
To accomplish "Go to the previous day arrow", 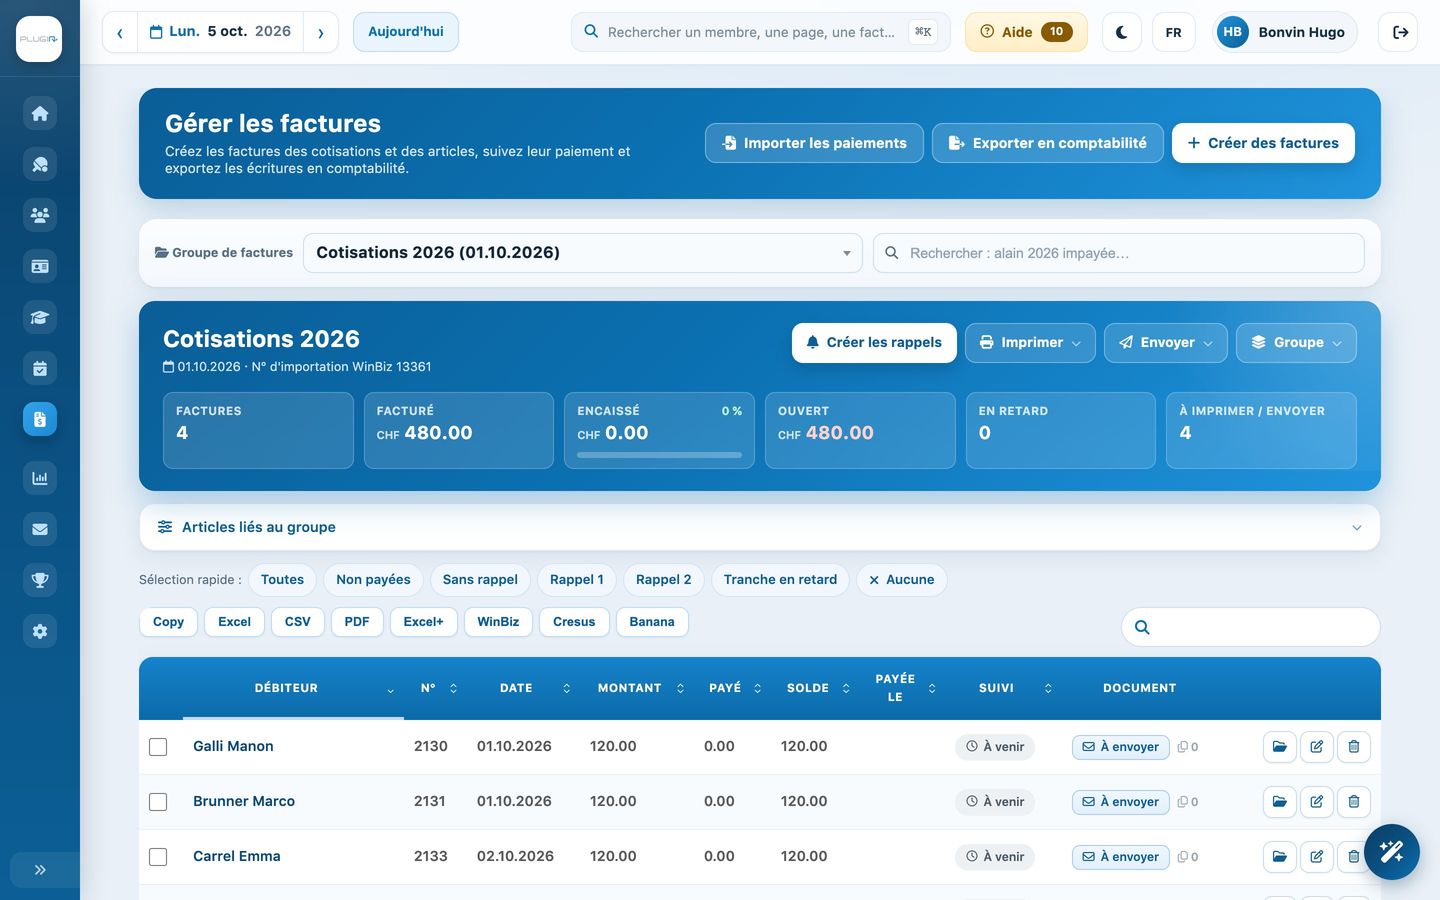I will 120,32.
